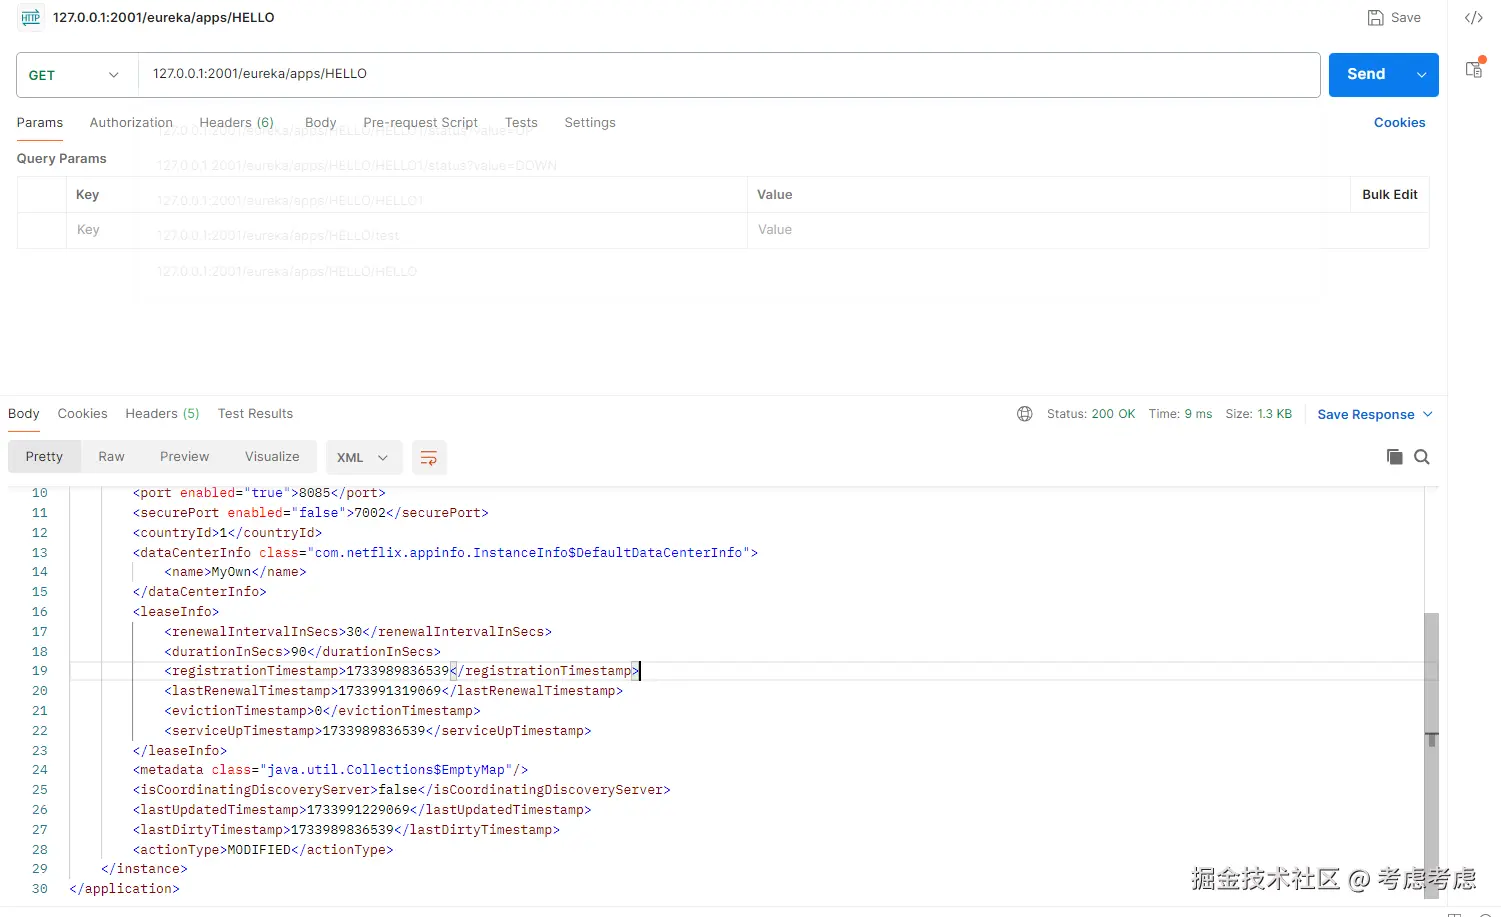The image size is (1501, 917).
Task: Click the query param Key input cell
Action: point(406,230)
